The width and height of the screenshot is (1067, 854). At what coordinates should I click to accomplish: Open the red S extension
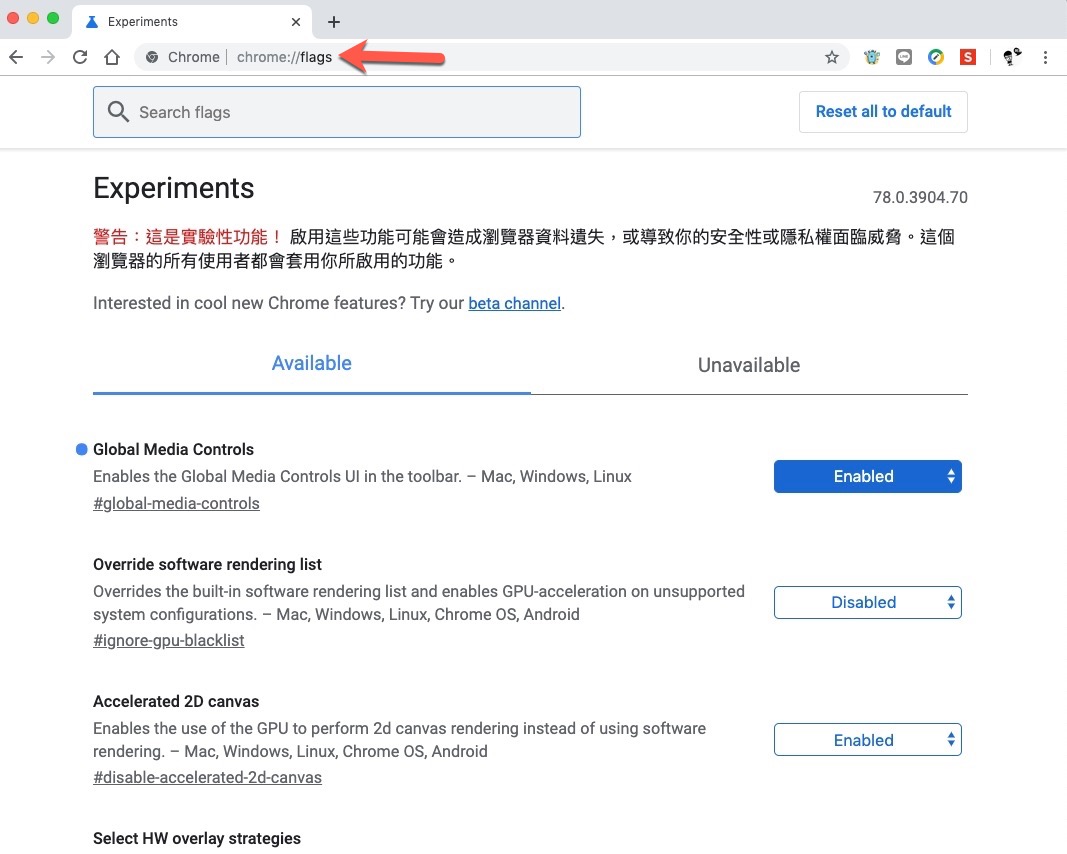pyautogui.click(x=968, y=57)
